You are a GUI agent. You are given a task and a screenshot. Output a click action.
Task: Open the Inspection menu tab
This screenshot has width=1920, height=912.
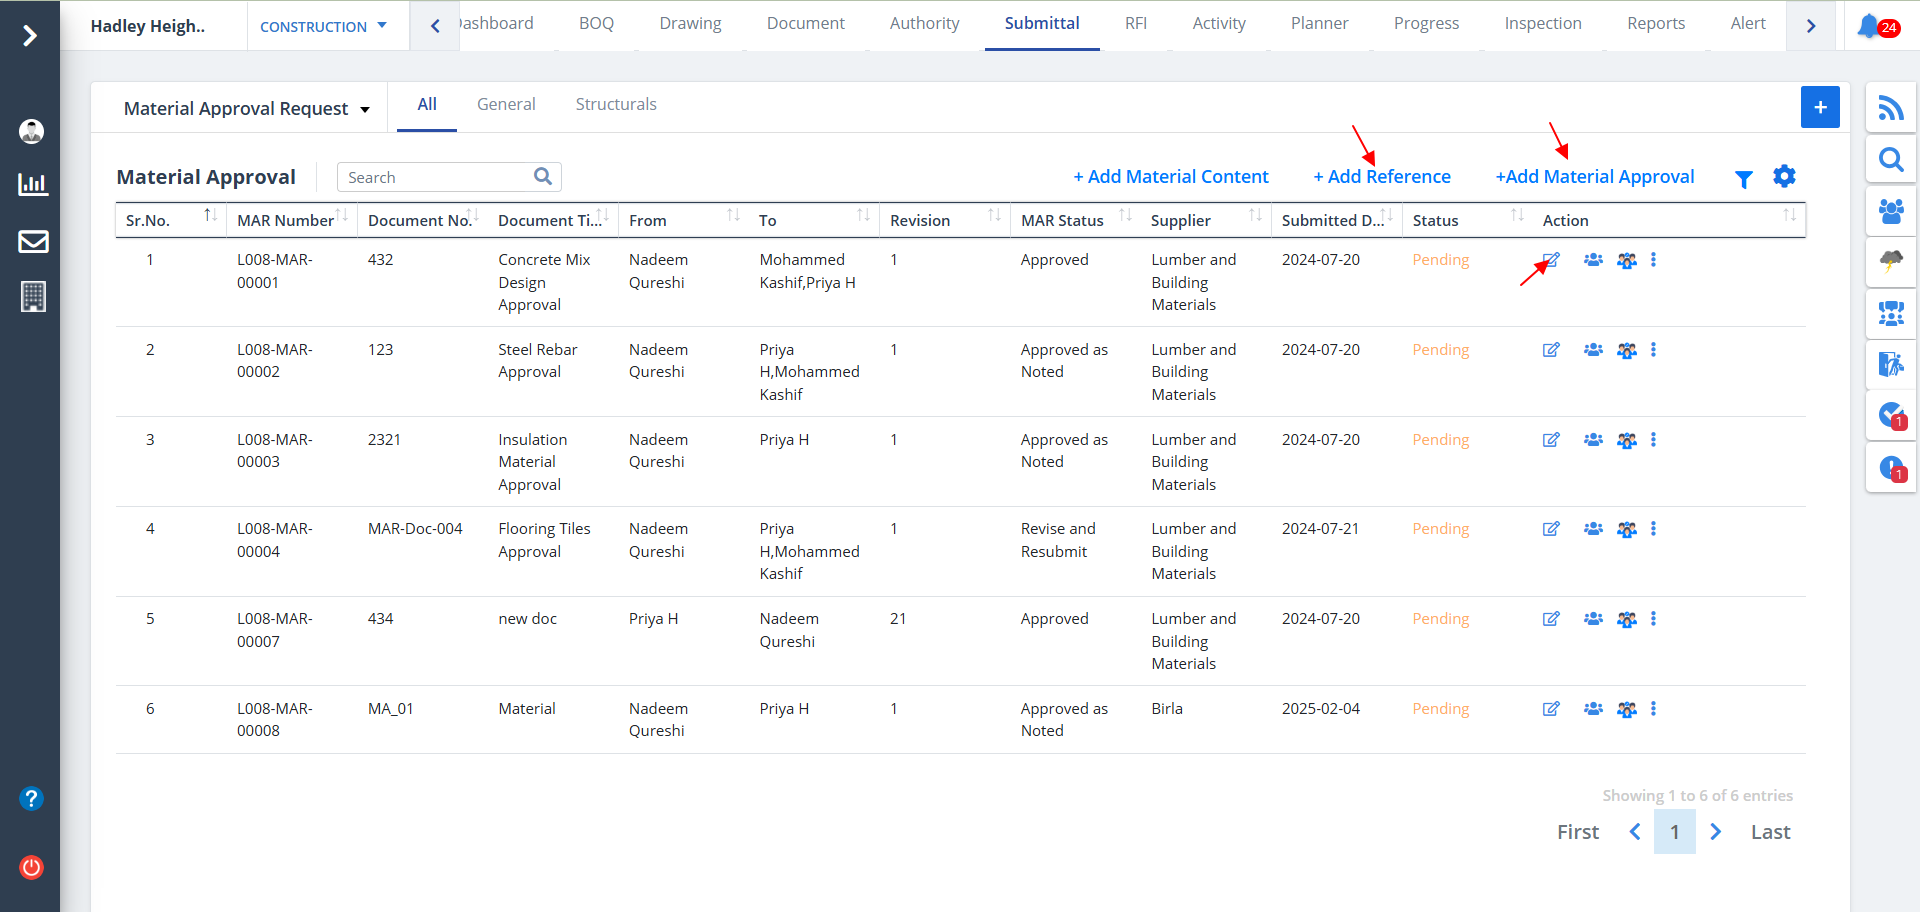[x=1542, y=23]
